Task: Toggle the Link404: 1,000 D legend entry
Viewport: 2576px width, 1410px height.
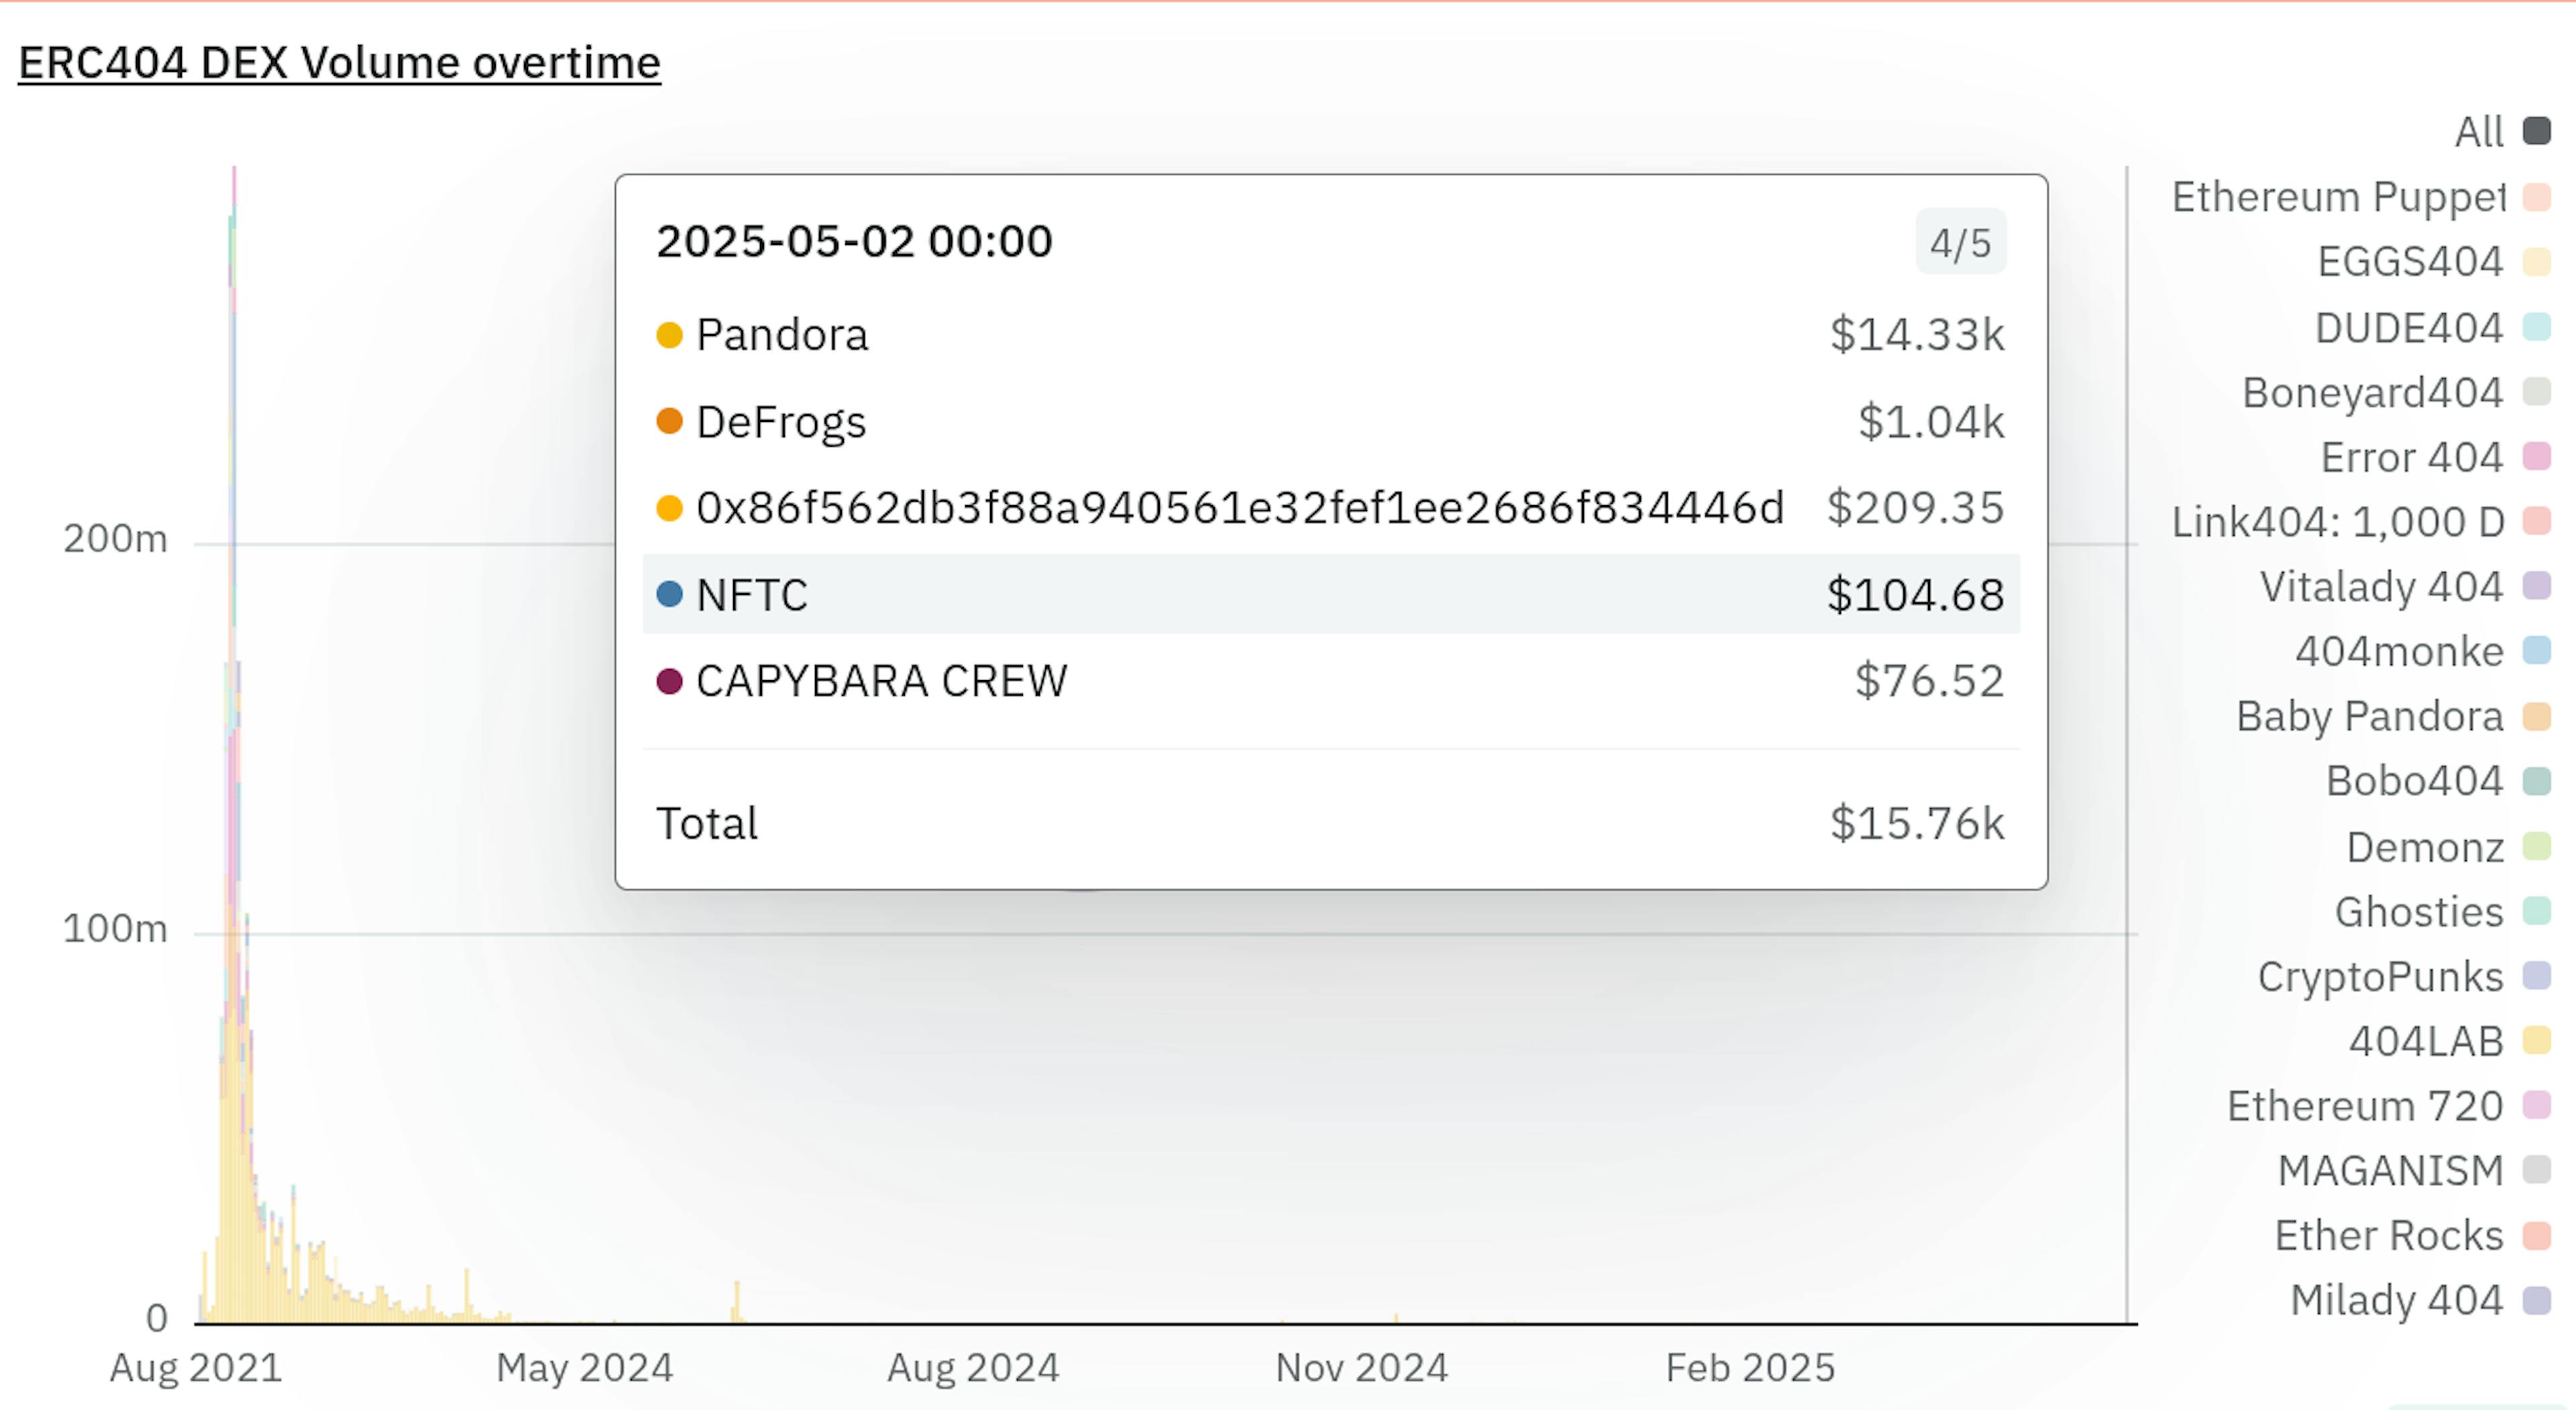Action: [2338, 522]
